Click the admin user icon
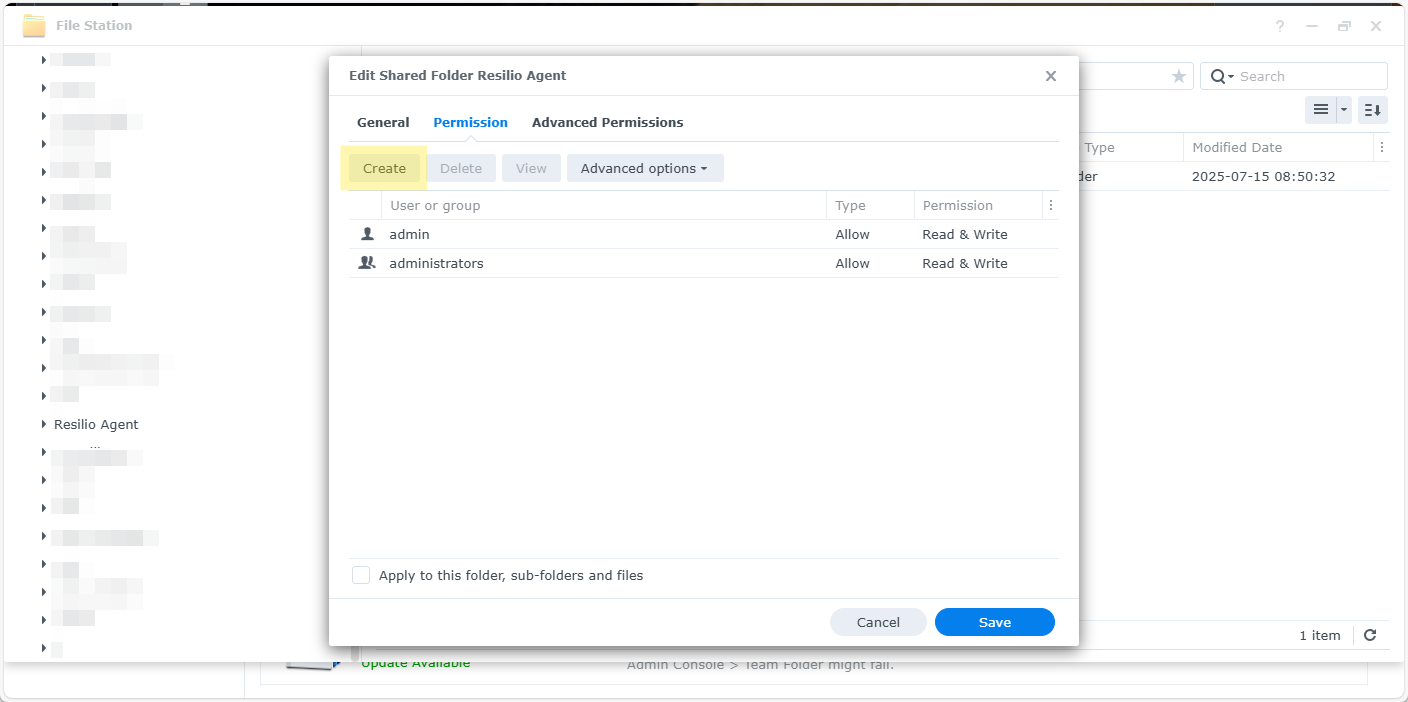This screenshot has width=1408, height=702. click(x=367, y=234)
